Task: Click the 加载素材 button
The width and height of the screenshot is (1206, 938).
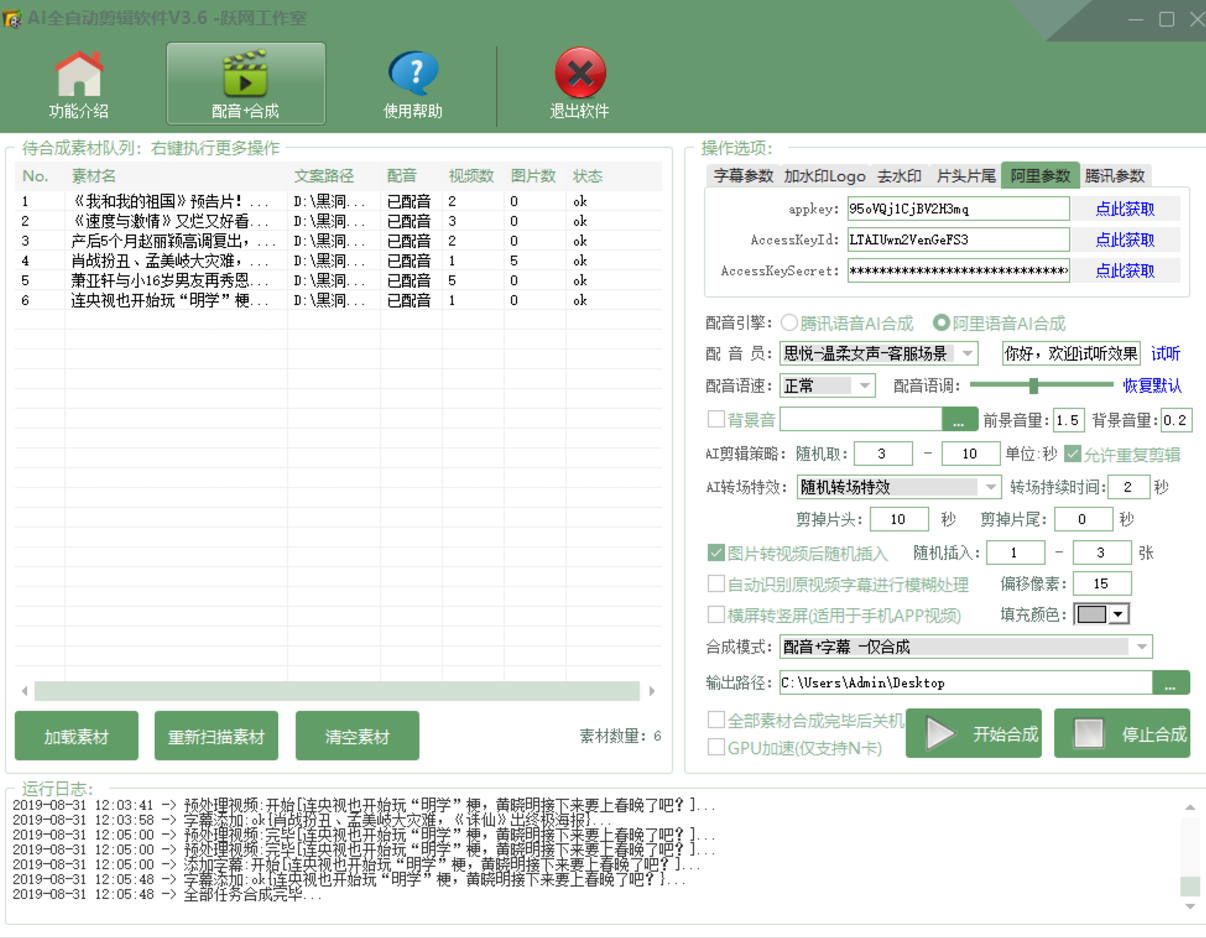Action: [77, 737]
